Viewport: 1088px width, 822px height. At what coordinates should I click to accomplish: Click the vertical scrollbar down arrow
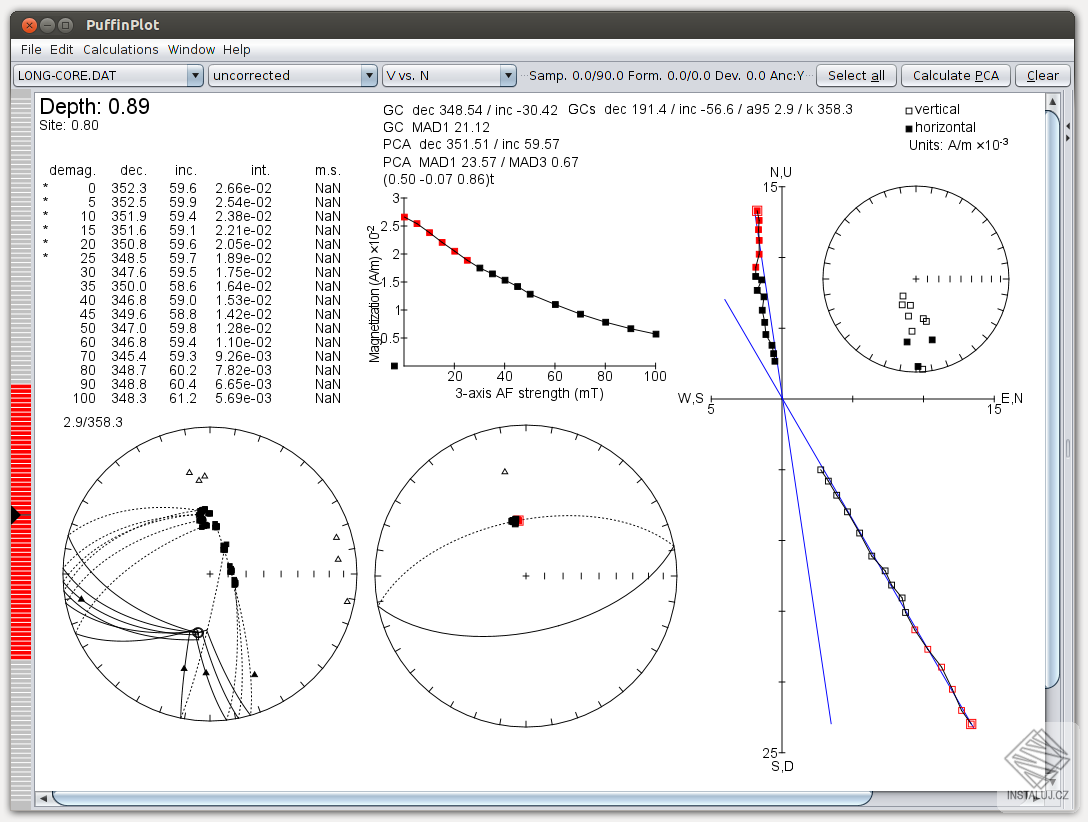pos(1051,781)
